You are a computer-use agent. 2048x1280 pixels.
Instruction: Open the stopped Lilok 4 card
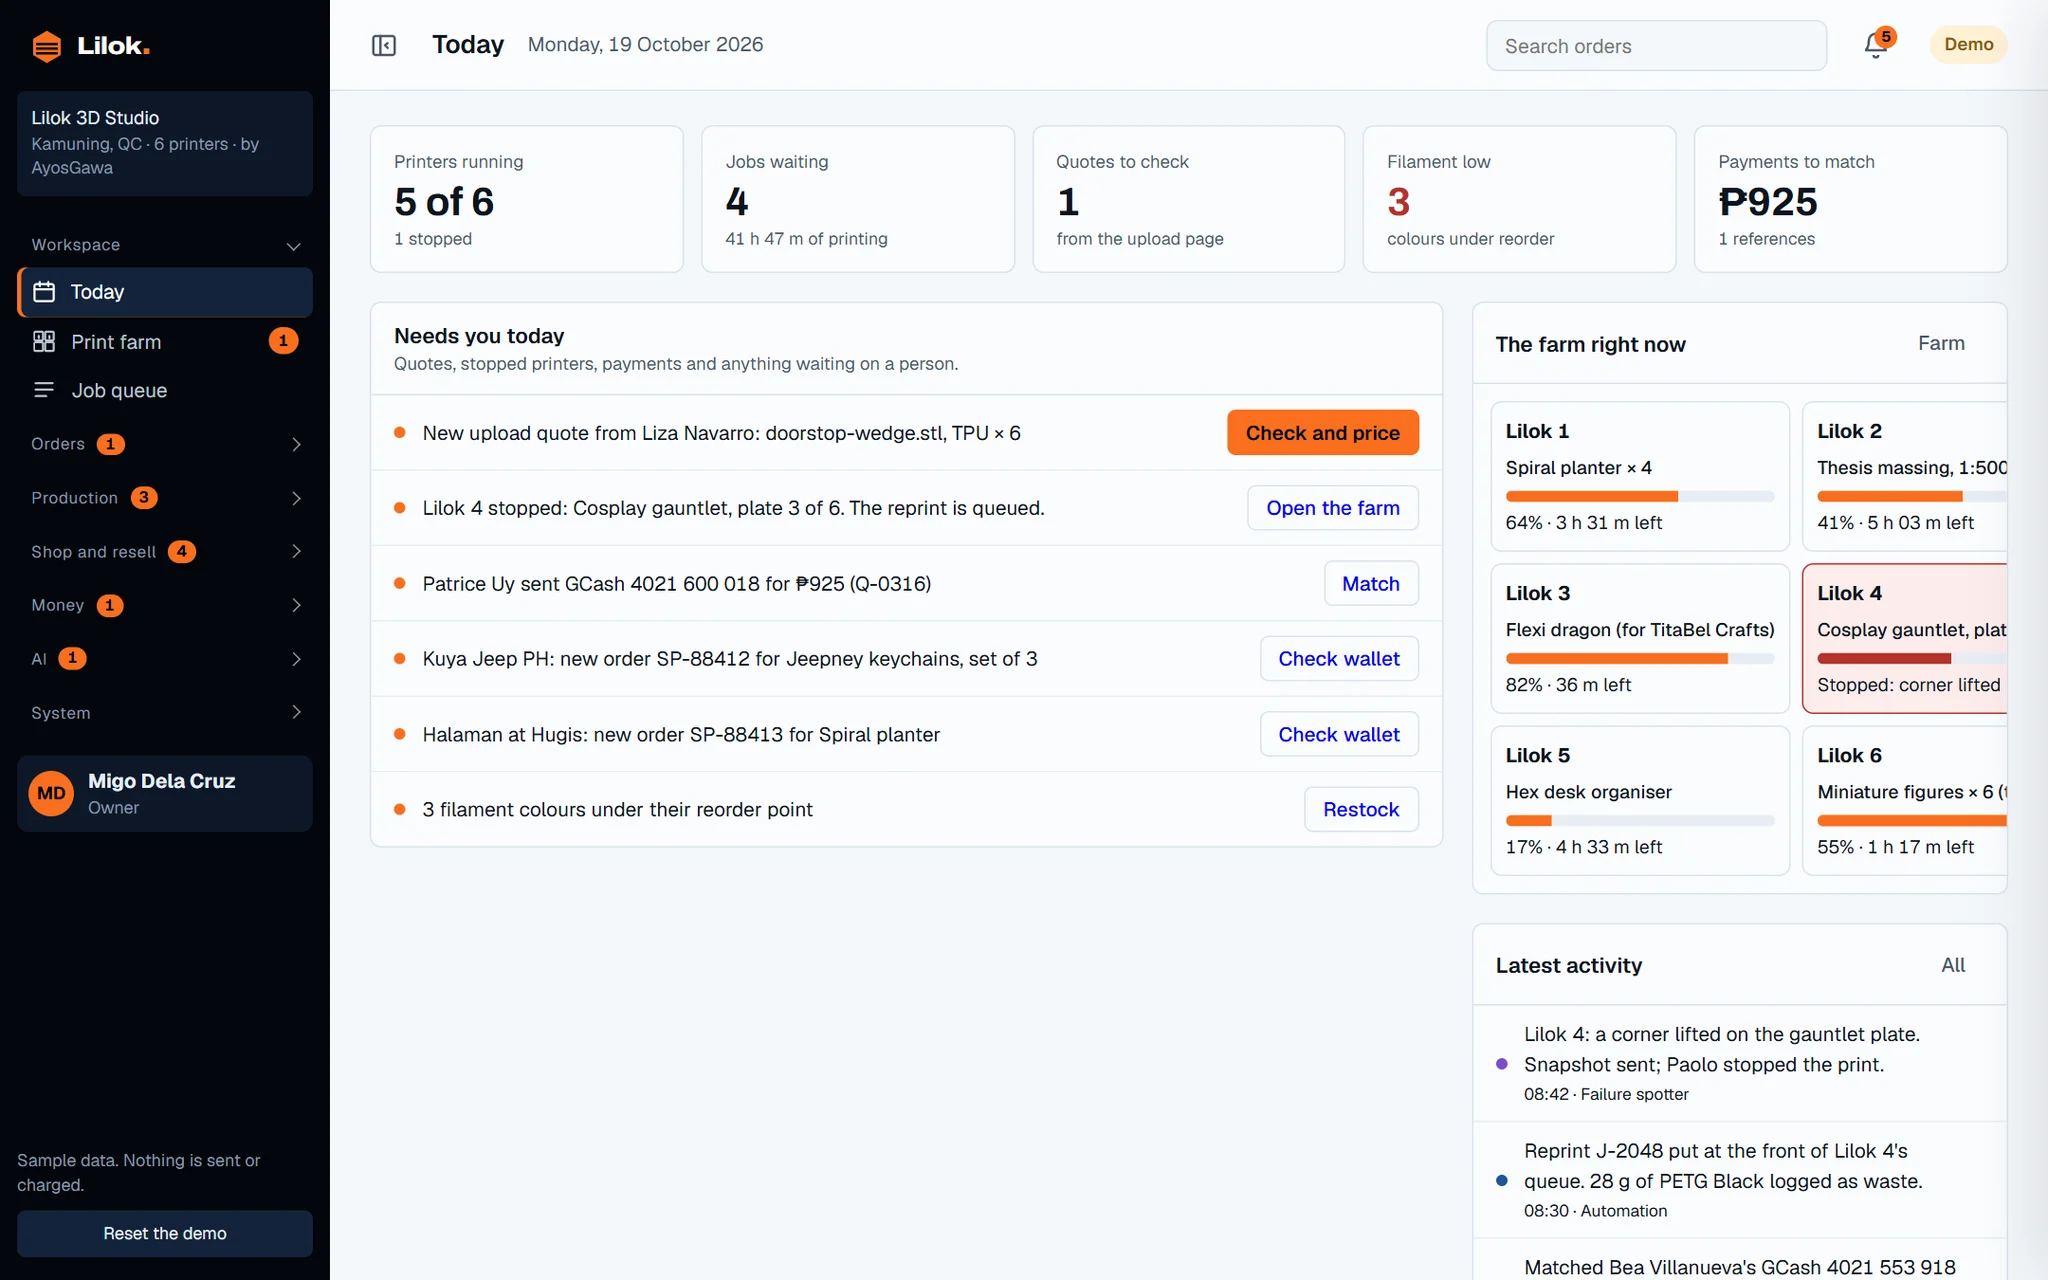coord(1904,638)
